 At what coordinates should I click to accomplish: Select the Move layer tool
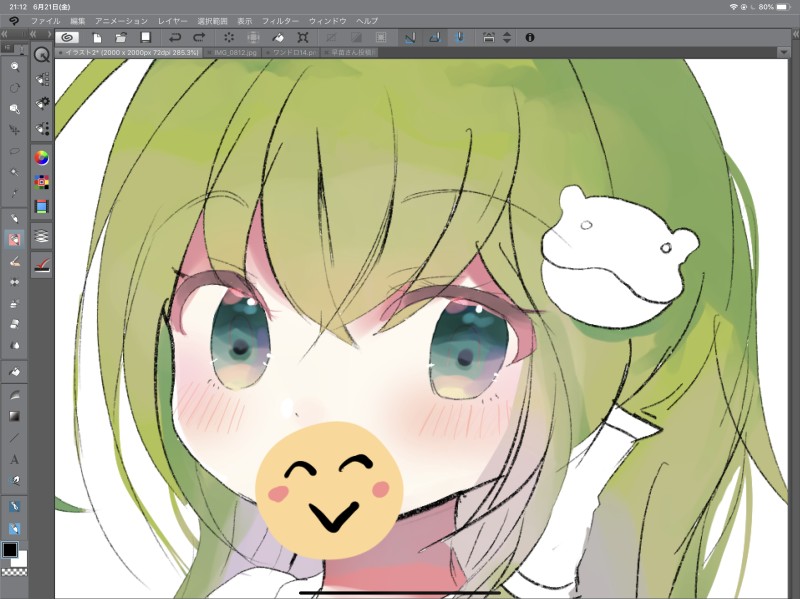click(15, 130)
